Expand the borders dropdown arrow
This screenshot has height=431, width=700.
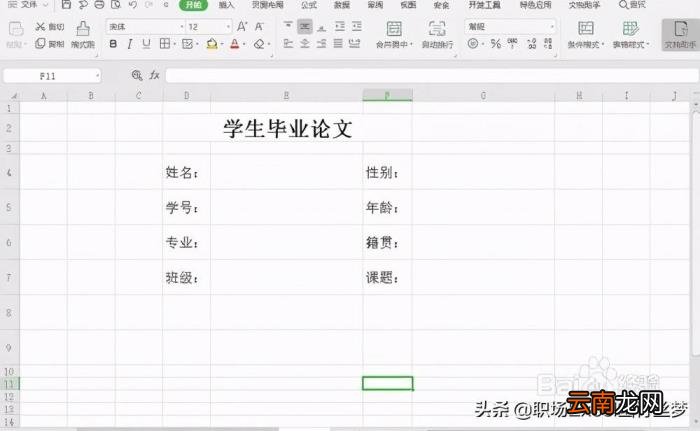coord(174,44)
